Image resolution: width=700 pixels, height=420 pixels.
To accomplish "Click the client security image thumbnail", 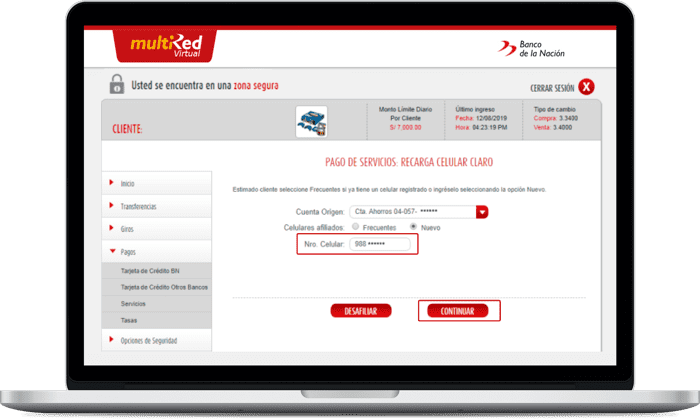I will pyautogui.click(x=311, y=121).
